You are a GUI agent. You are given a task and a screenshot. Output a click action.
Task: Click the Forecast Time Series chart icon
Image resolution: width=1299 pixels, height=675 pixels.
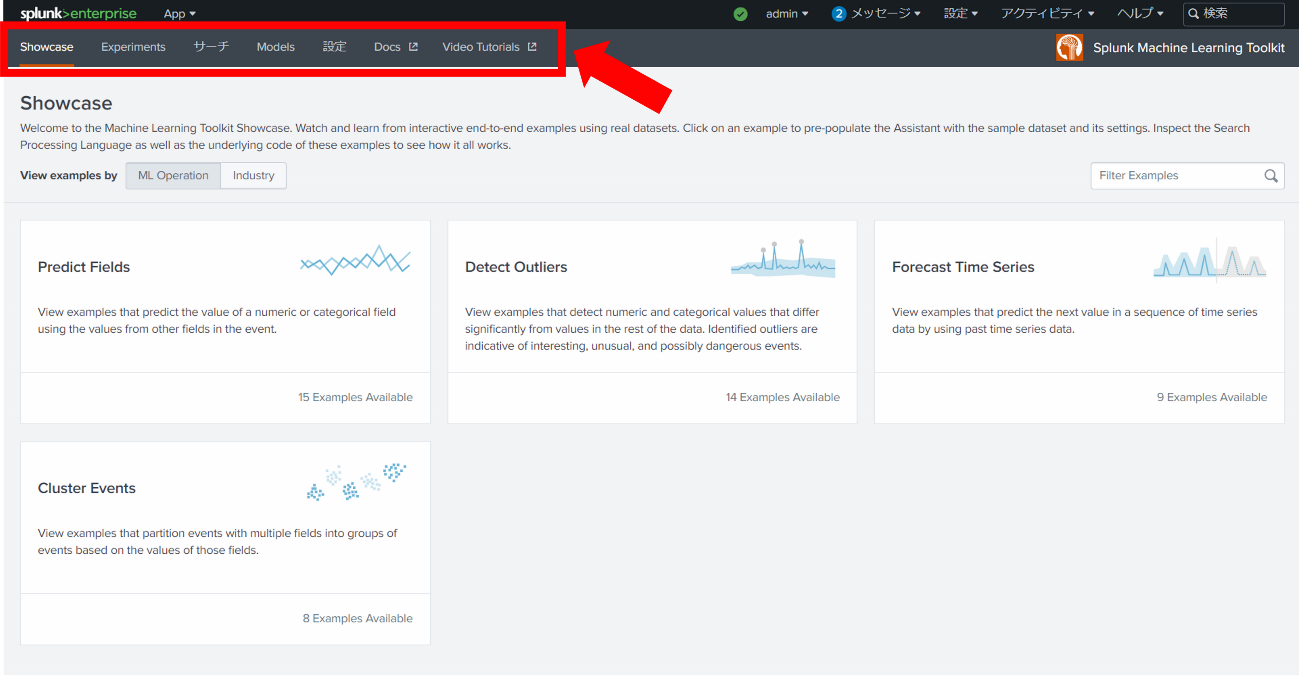(x=1209, y=262)
